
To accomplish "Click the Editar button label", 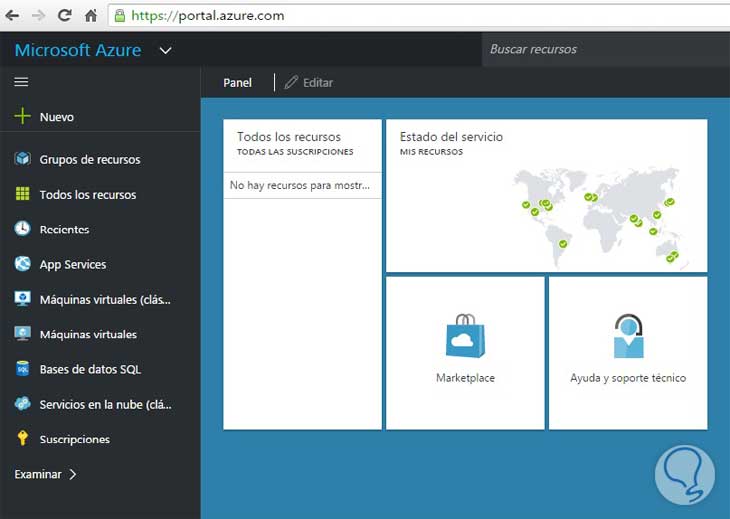I will [318, 83].
